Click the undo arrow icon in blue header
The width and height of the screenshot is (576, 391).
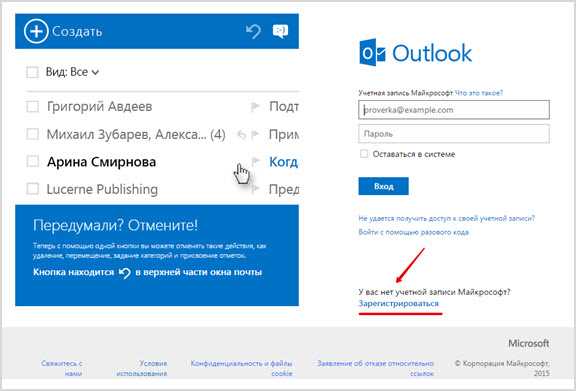click(253, 32)
